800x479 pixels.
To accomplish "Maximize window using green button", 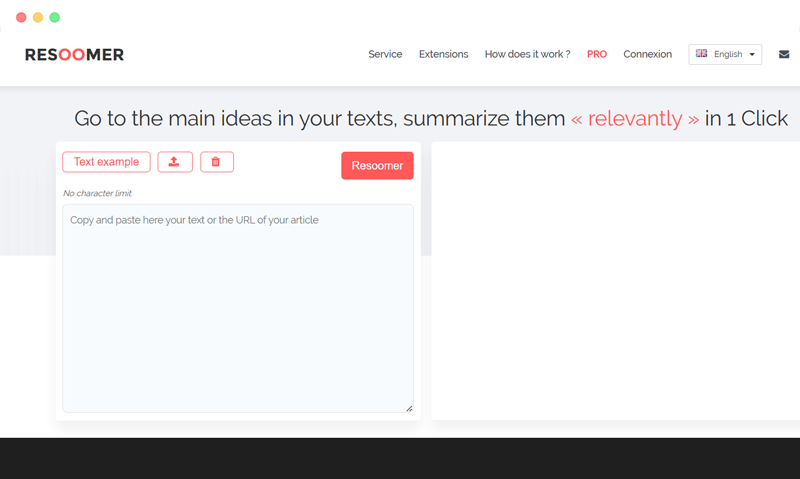I will 54,17.
